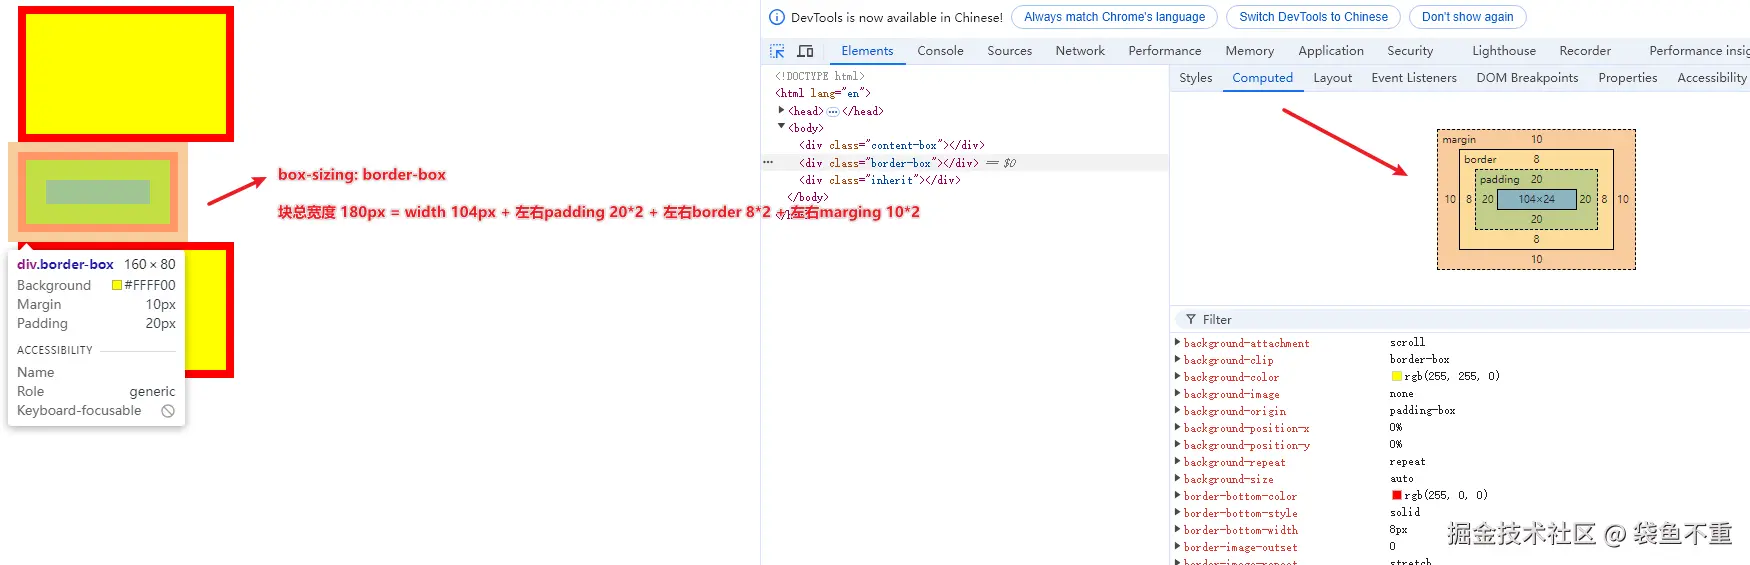Image resolution: width=1750 pixels, height=565 pixels.
Task: Expand background-clip property
Action: coord(1177,359)
